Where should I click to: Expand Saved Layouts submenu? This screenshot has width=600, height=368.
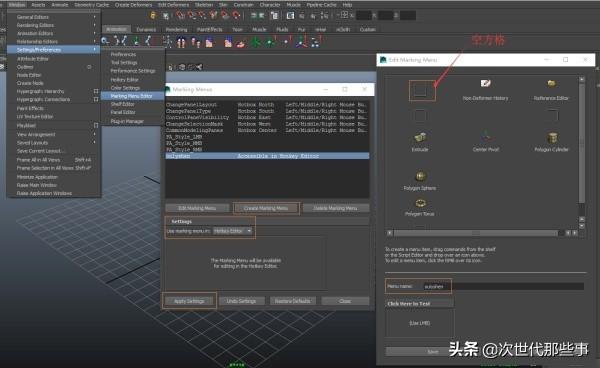point(95,143)
